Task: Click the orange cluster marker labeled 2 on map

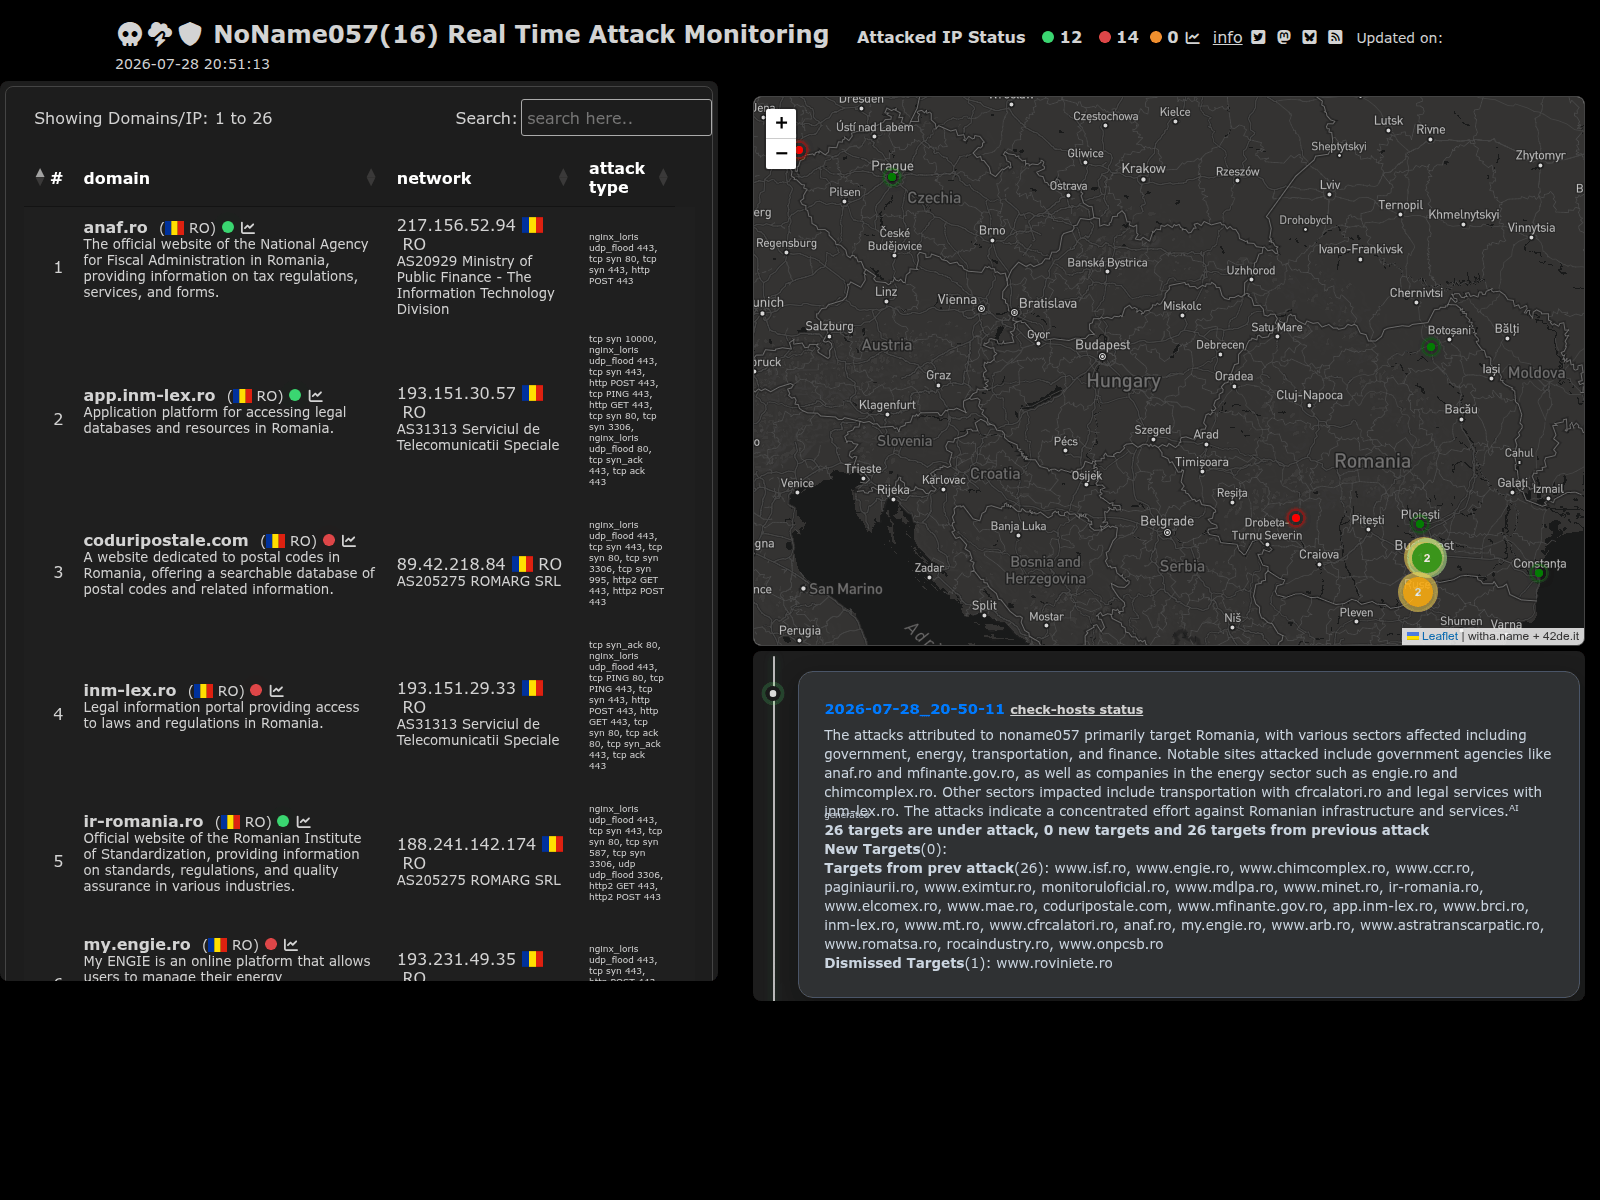Action: pyautogui.click(x=1417, y=592)
